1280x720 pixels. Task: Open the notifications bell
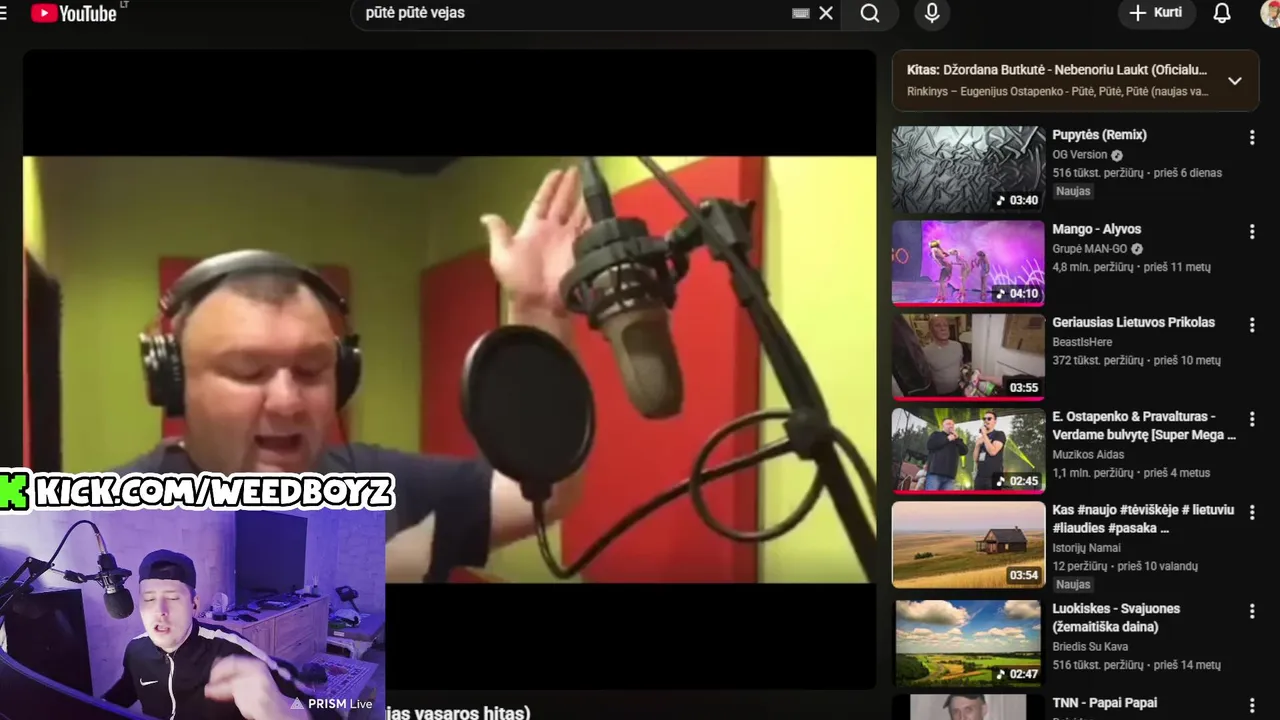[1222, 13]
